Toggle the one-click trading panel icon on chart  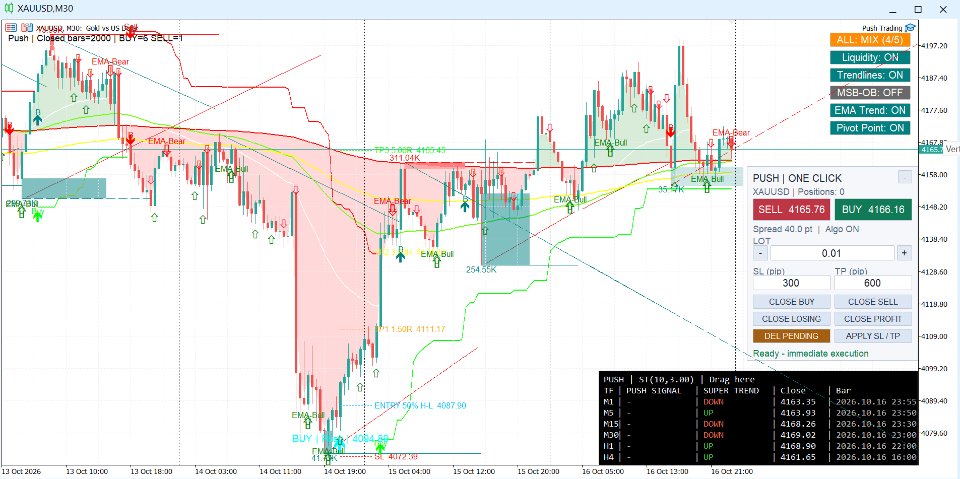point(11,27)
